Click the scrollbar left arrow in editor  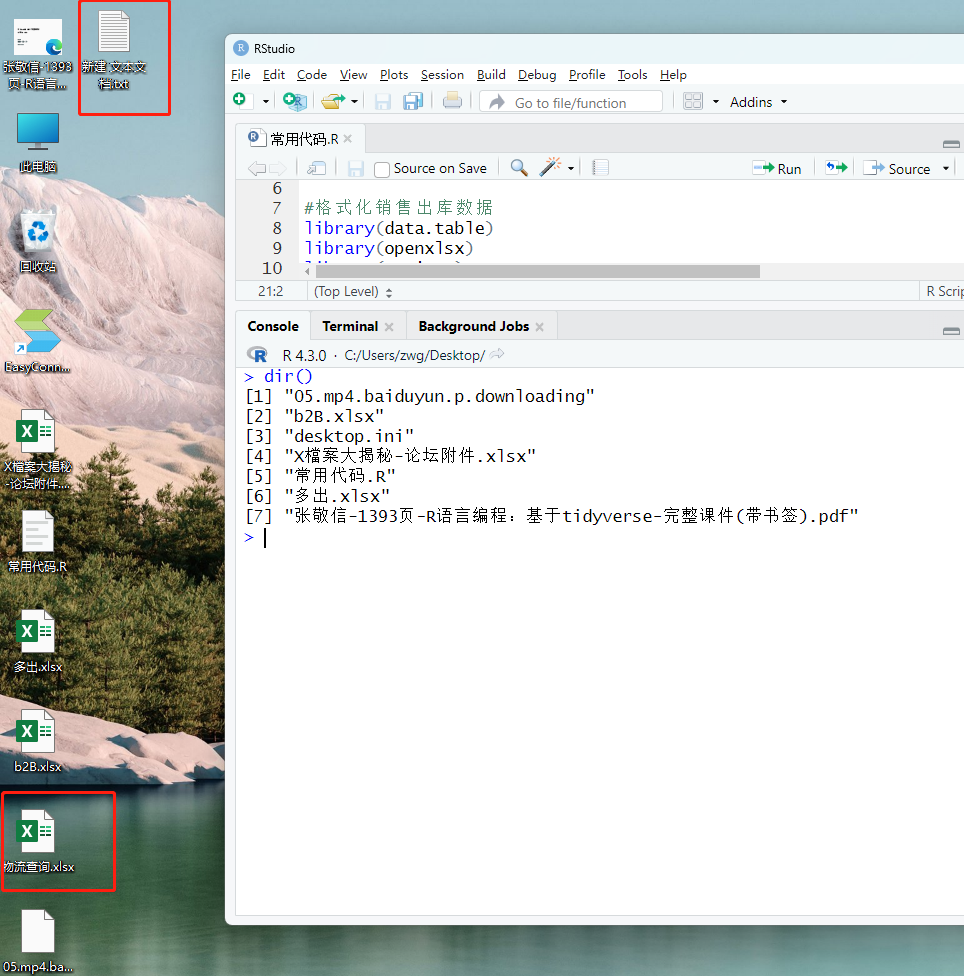pos(307,271)
